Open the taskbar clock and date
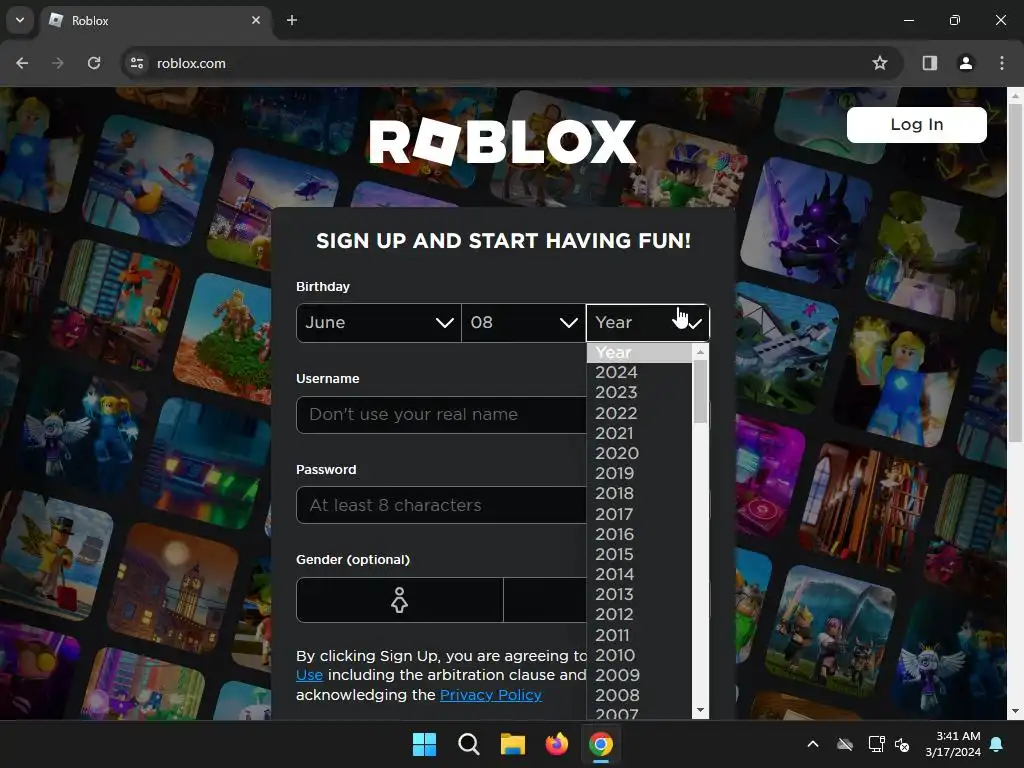This screenshot has width=1024, height=768. point(953,744)
